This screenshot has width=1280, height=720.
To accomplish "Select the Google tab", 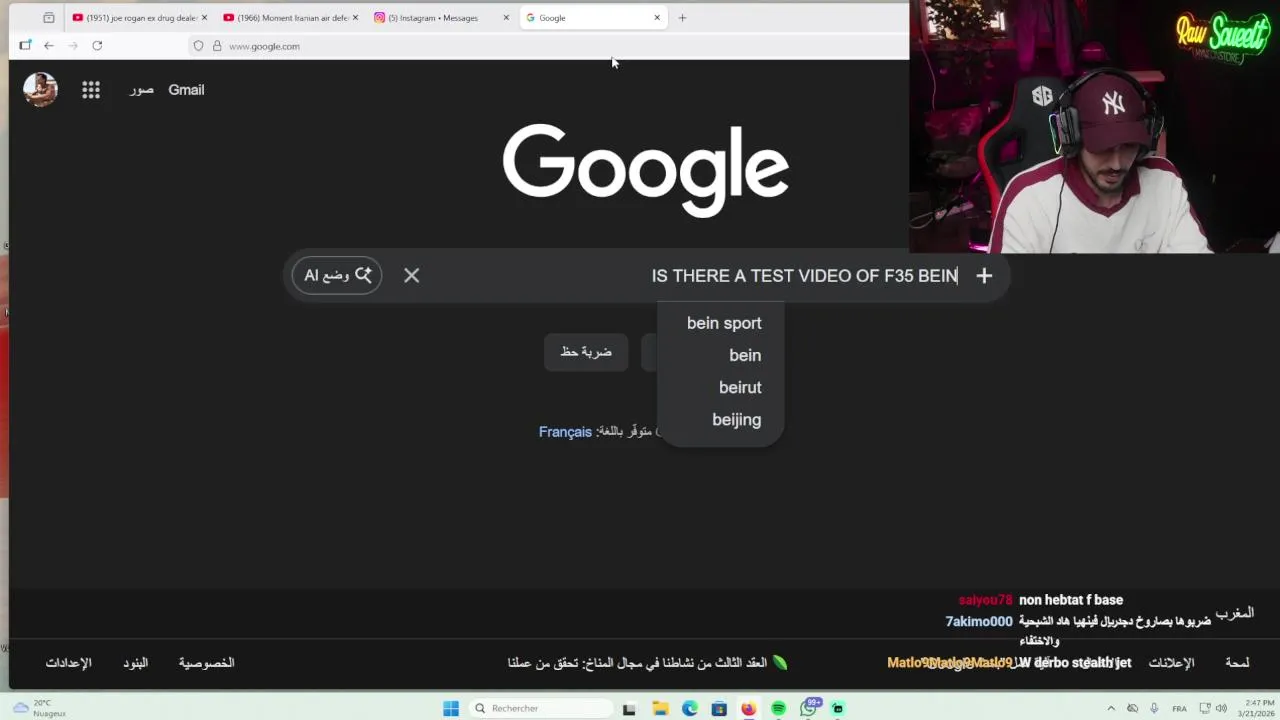I will tap(592, 17).
